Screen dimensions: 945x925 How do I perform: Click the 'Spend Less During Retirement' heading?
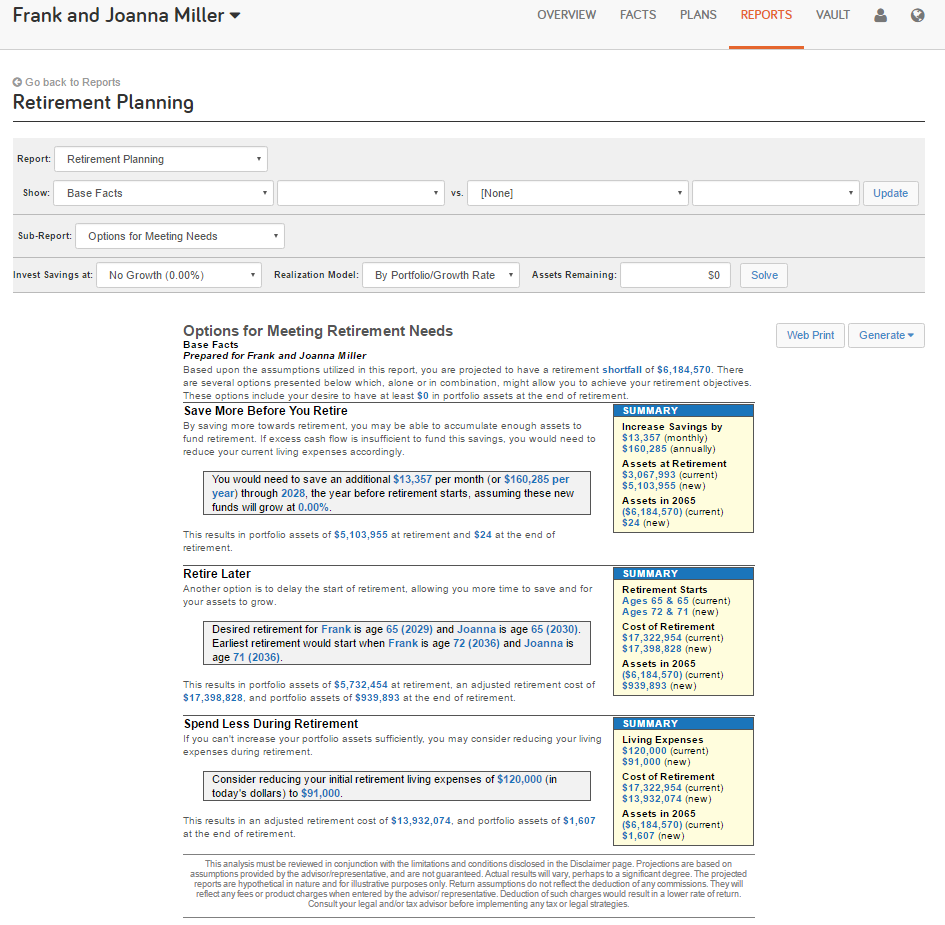(271, 724)
